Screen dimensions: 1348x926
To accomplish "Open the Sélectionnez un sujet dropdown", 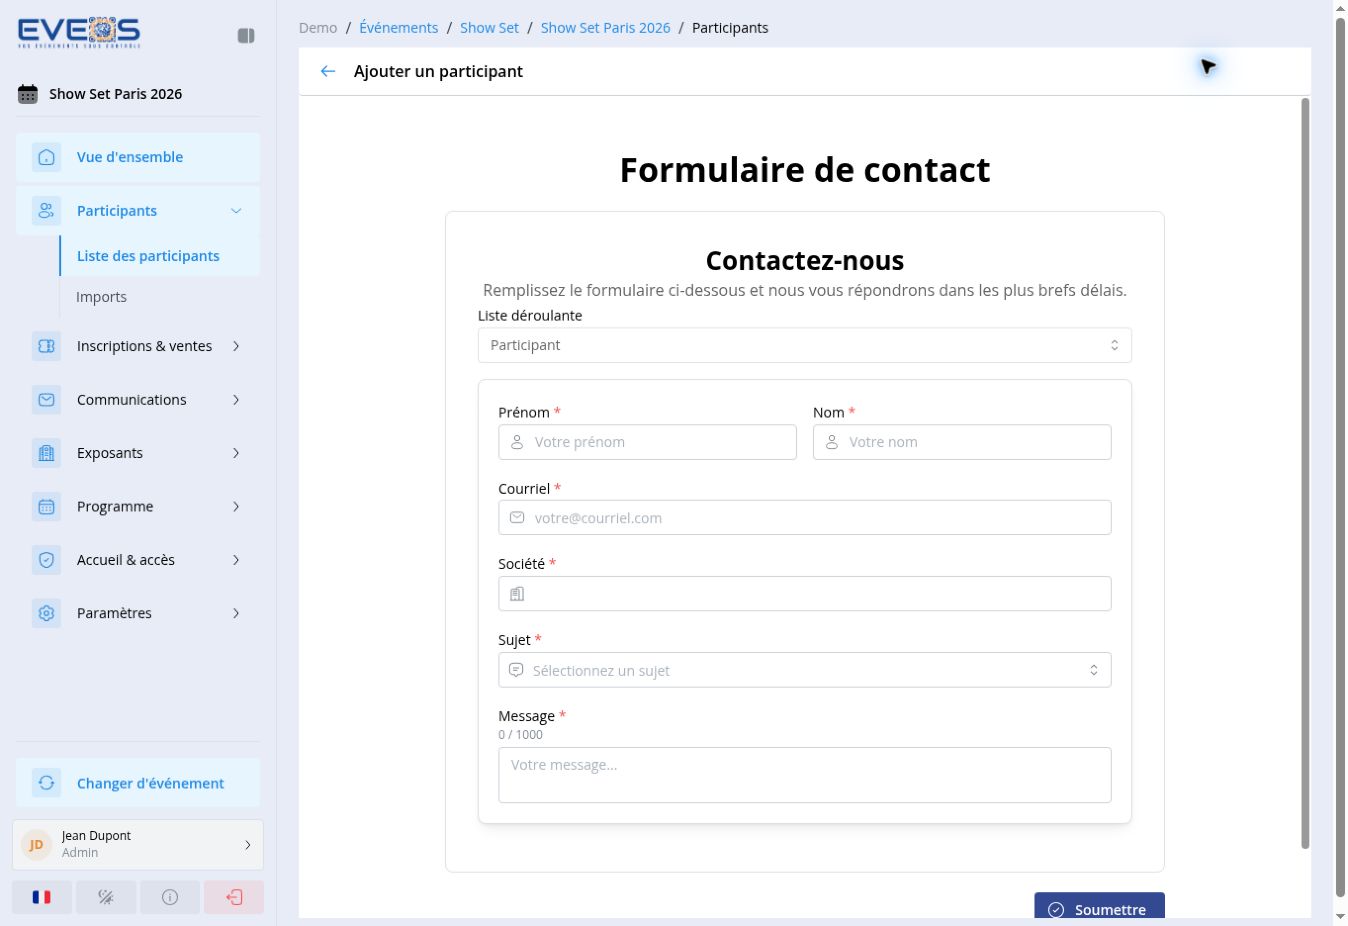I will [805, 670].
